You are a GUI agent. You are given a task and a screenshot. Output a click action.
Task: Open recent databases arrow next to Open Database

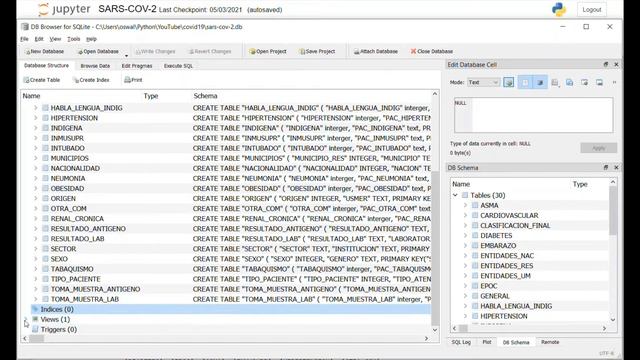click(x=127, y=56)
